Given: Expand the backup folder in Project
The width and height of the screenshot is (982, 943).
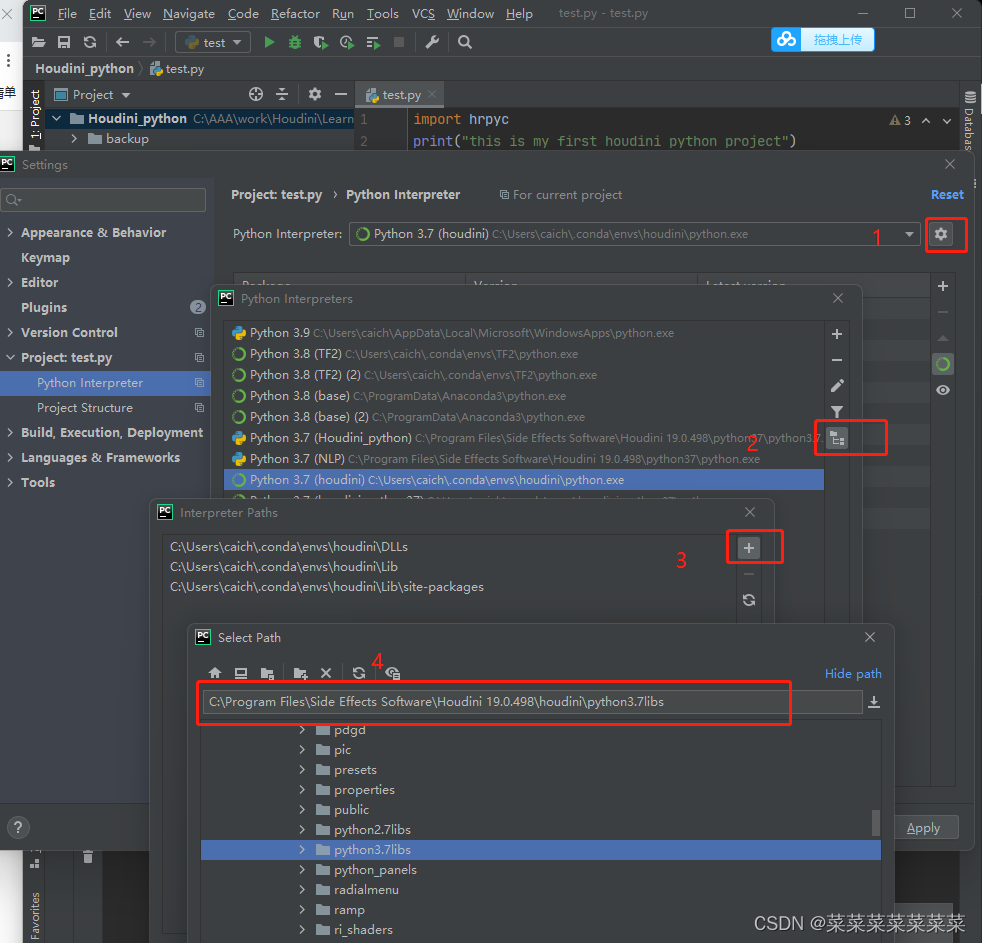Looking at the screenshot, I should click(x=75, y=138).
